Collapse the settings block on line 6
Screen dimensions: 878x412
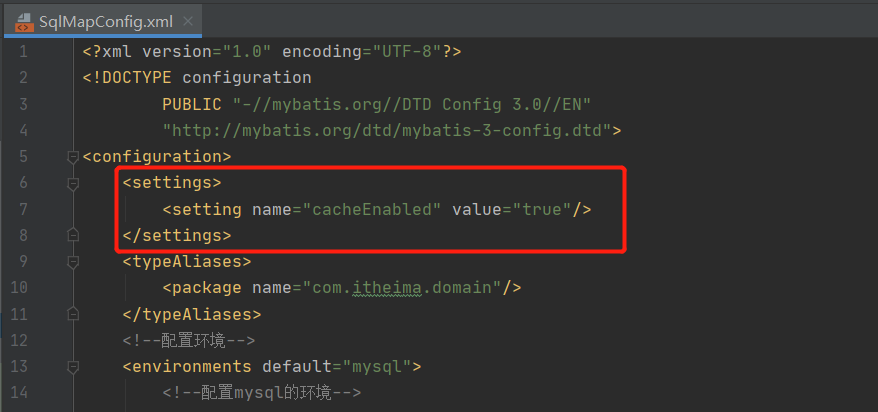pyautogui.click(x=72, y=183)
